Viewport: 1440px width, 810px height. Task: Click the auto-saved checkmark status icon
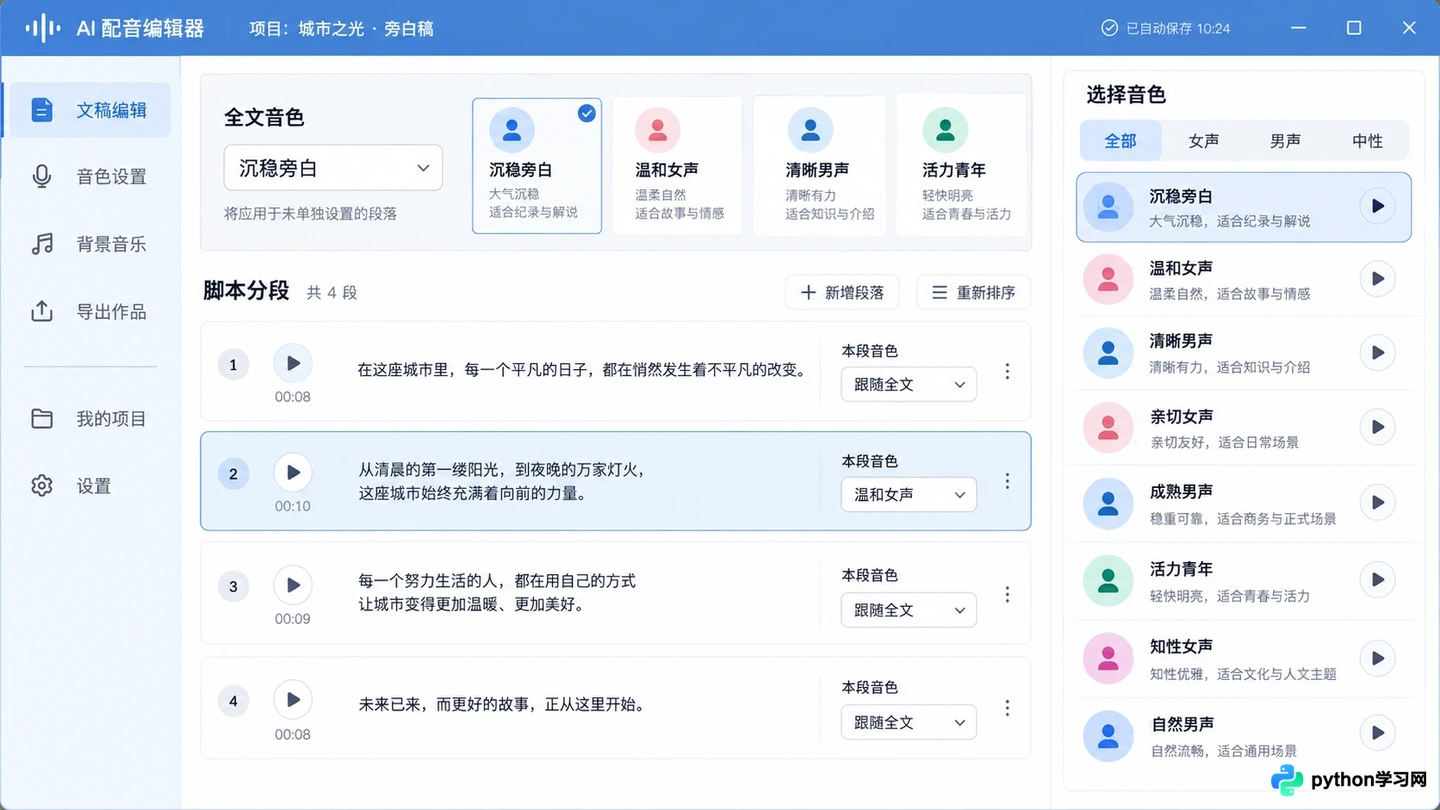1109,28
